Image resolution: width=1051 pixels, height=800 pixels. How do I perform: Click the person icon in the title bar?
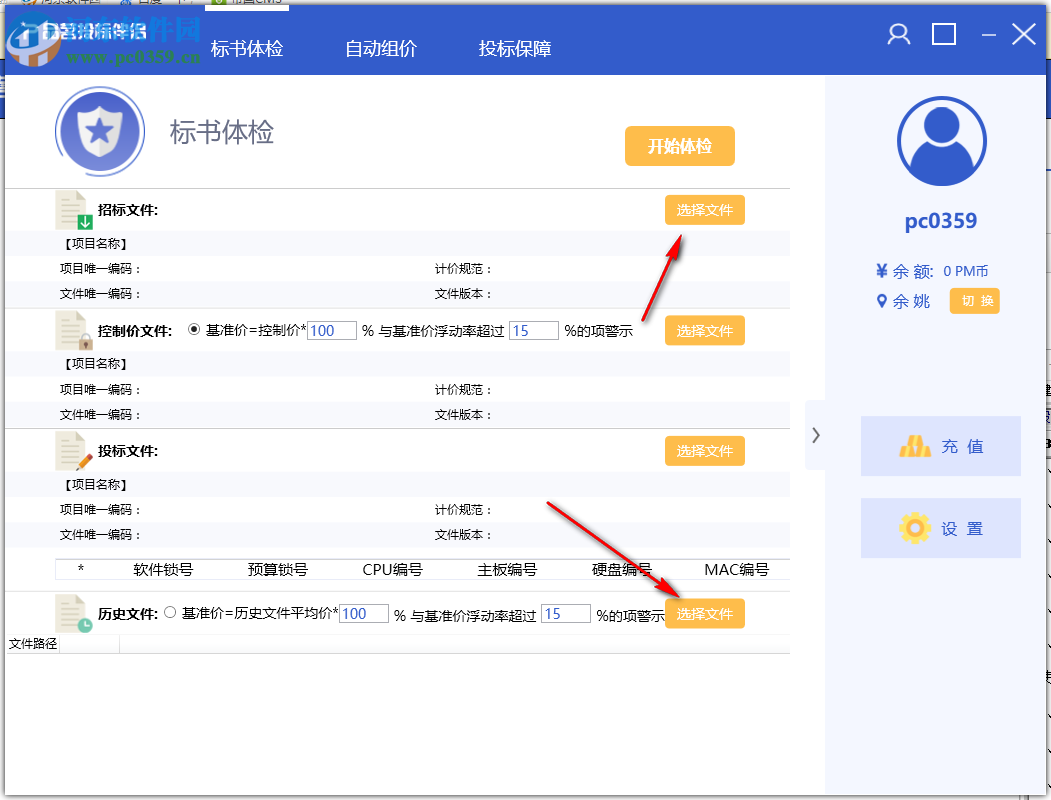pos(897,33)
